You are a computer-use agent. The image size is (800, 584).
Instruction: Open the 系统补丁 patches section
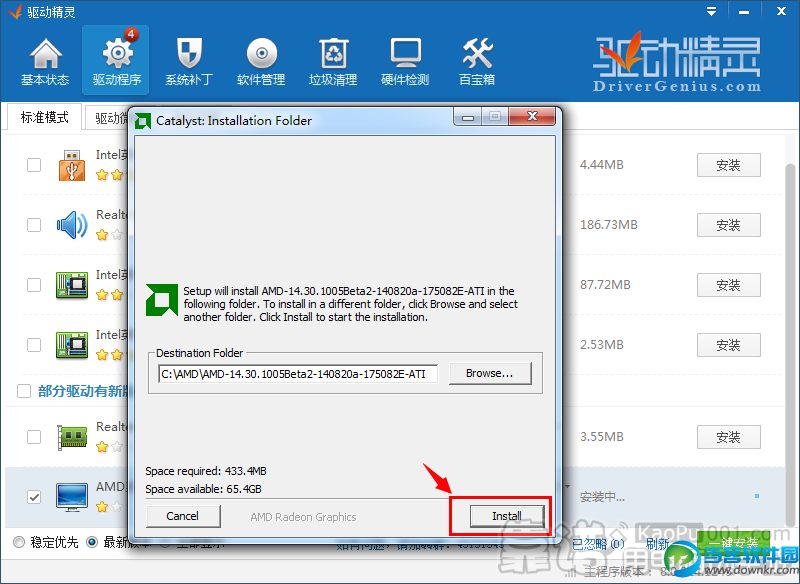point(189,61)
